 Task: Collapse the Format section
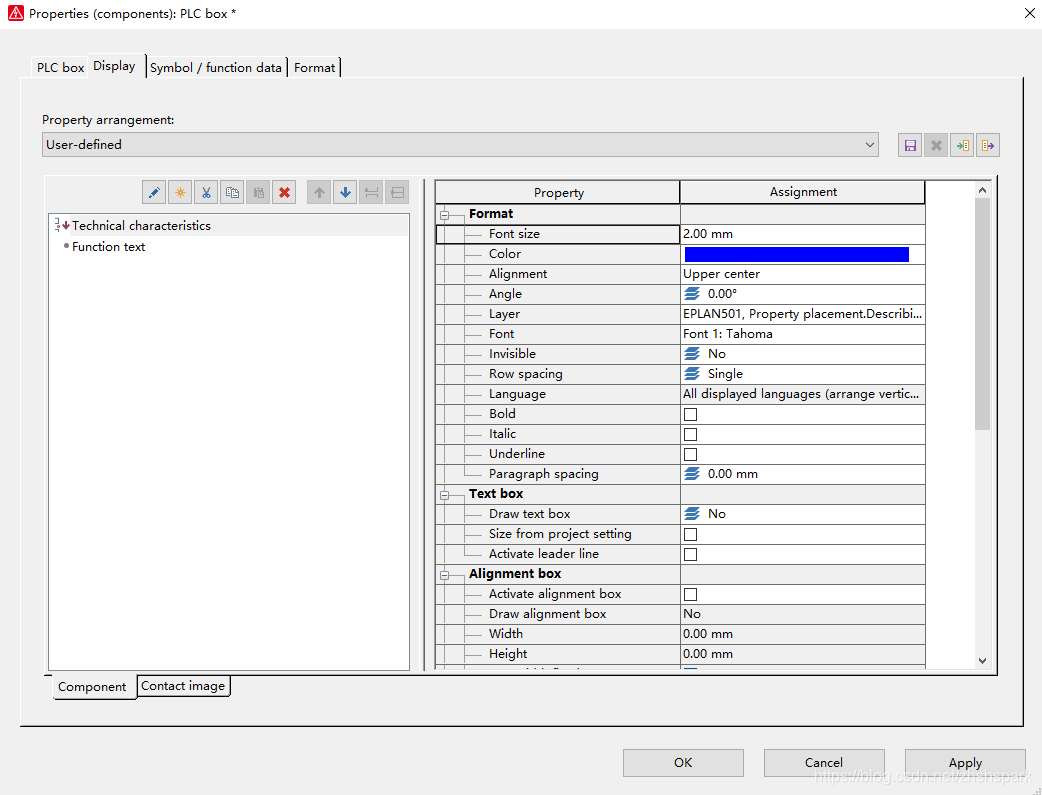445,214
